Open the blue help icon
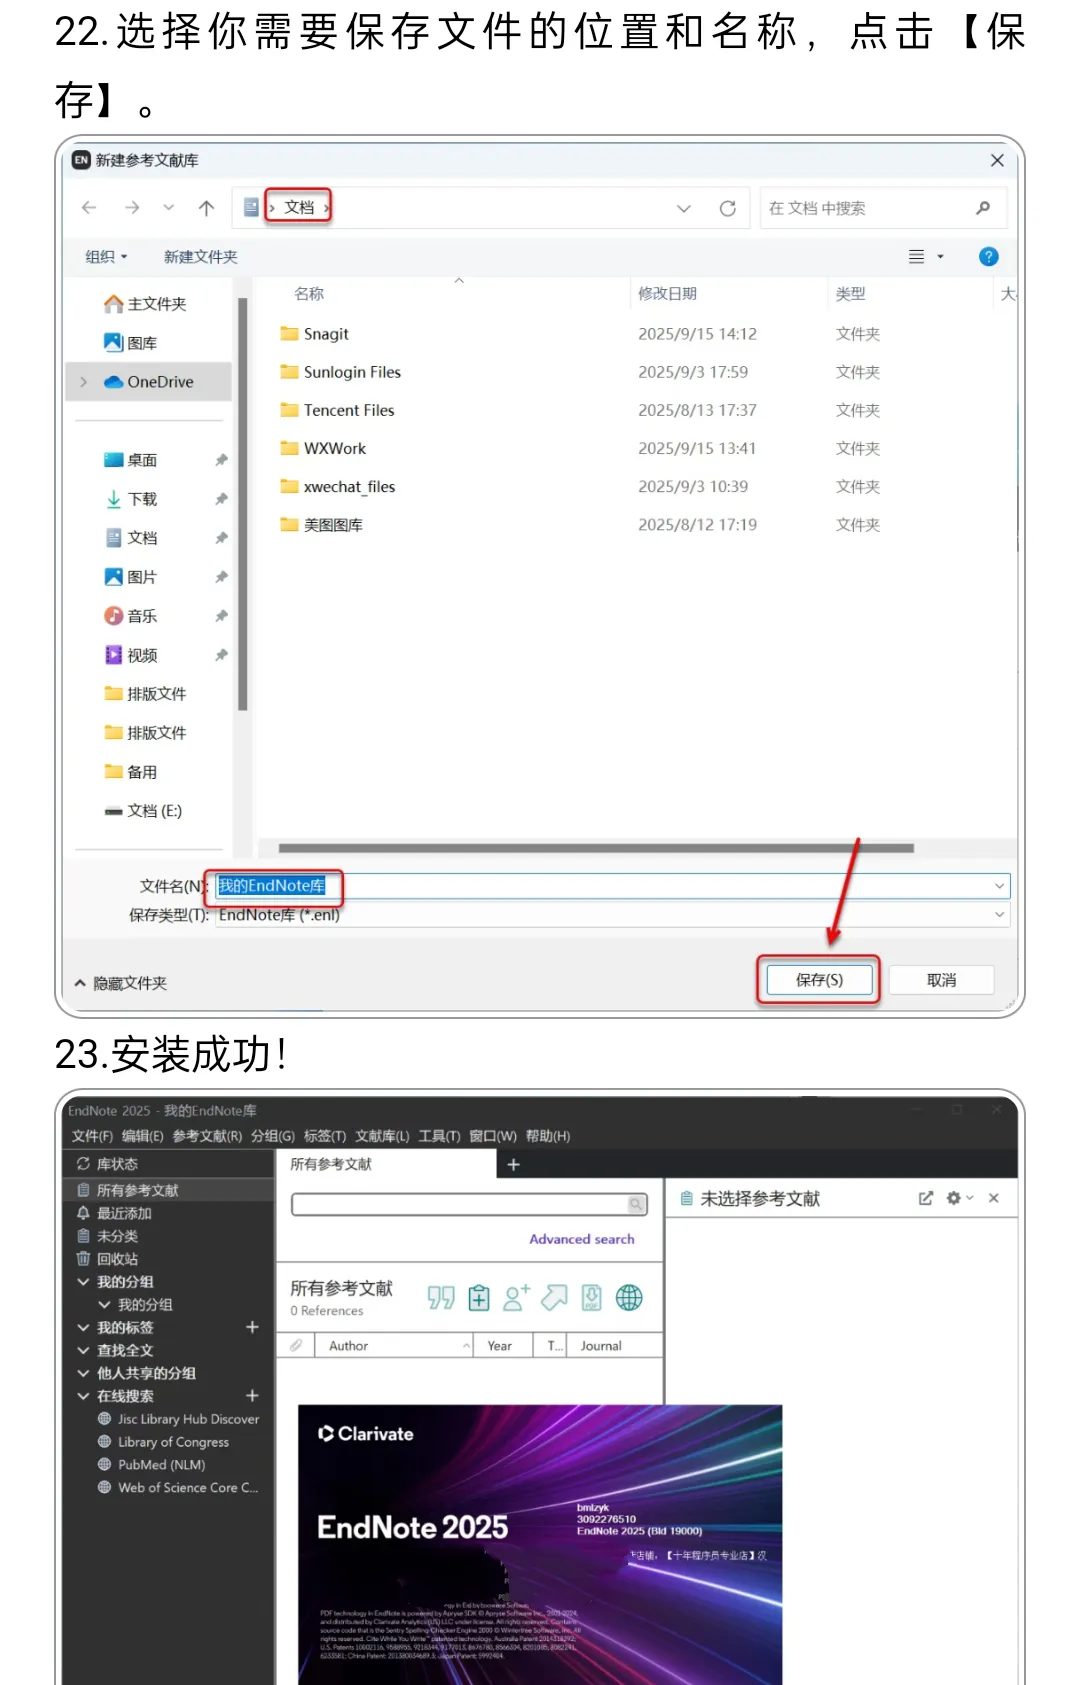The height and width of the screenshot is (1685, 1080). point(988,257)
